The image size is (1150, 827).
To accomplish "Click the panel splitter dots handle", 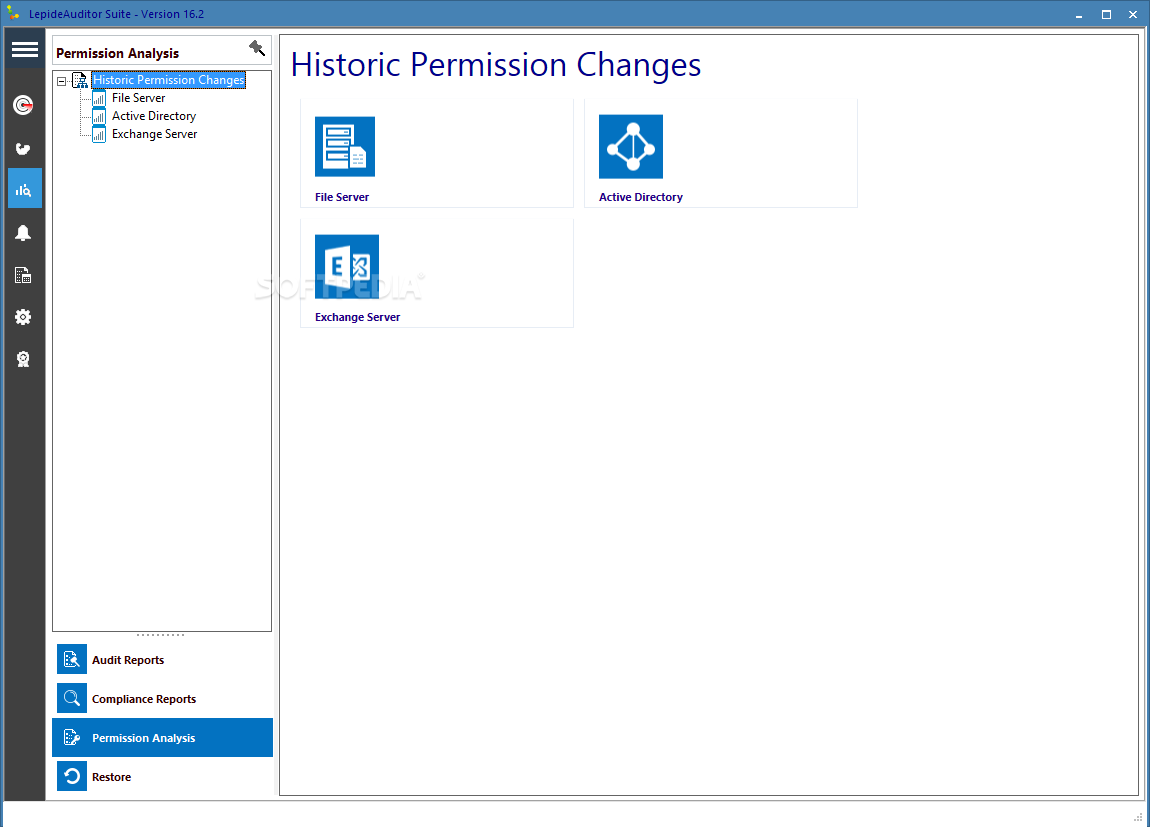I will point(161,635).
